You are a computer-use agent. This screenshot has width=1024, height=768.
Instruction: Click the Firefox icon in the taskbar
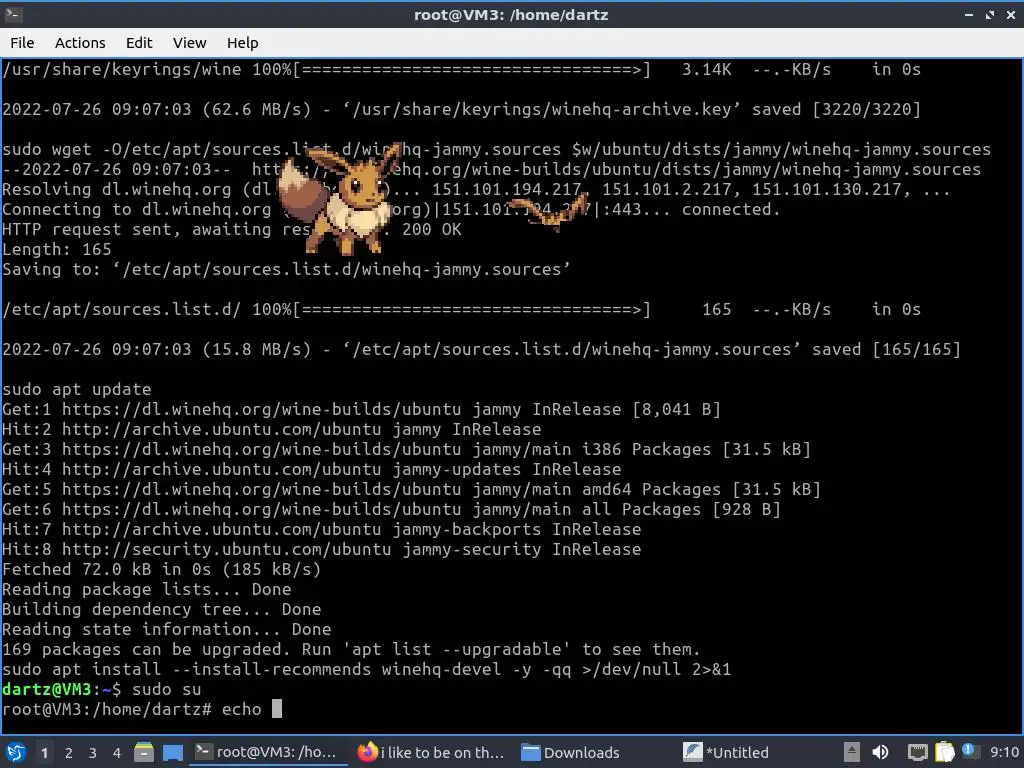(x=368, y=752)
